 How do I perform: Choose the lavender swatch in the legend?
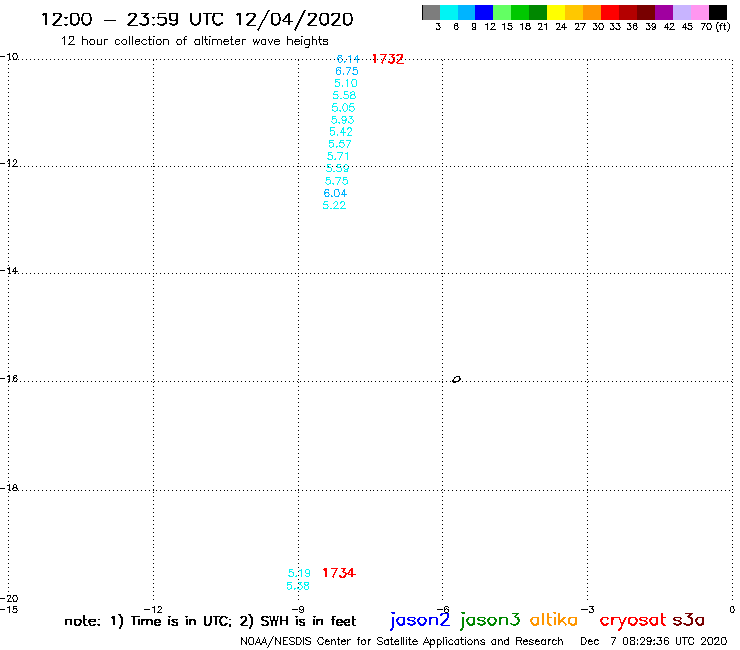click(682, 13)
